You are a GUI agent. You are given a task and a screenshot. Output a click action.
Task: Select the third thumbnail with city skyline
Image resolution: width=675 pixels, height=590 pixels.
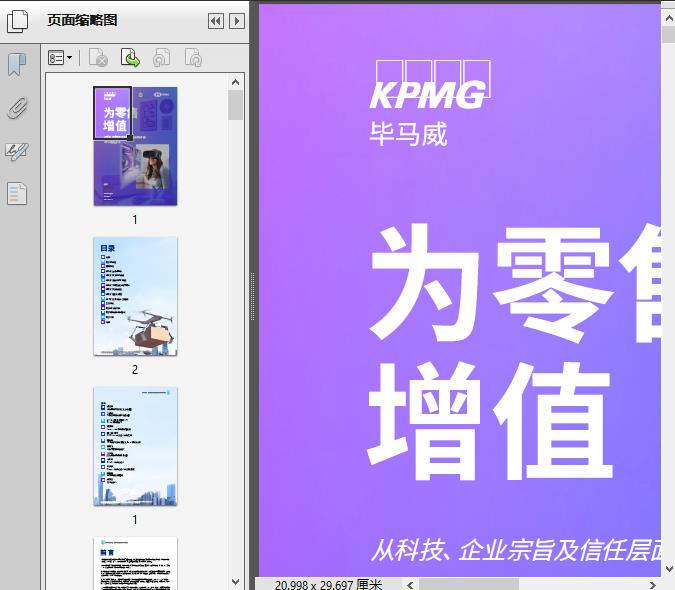point(135,446)
